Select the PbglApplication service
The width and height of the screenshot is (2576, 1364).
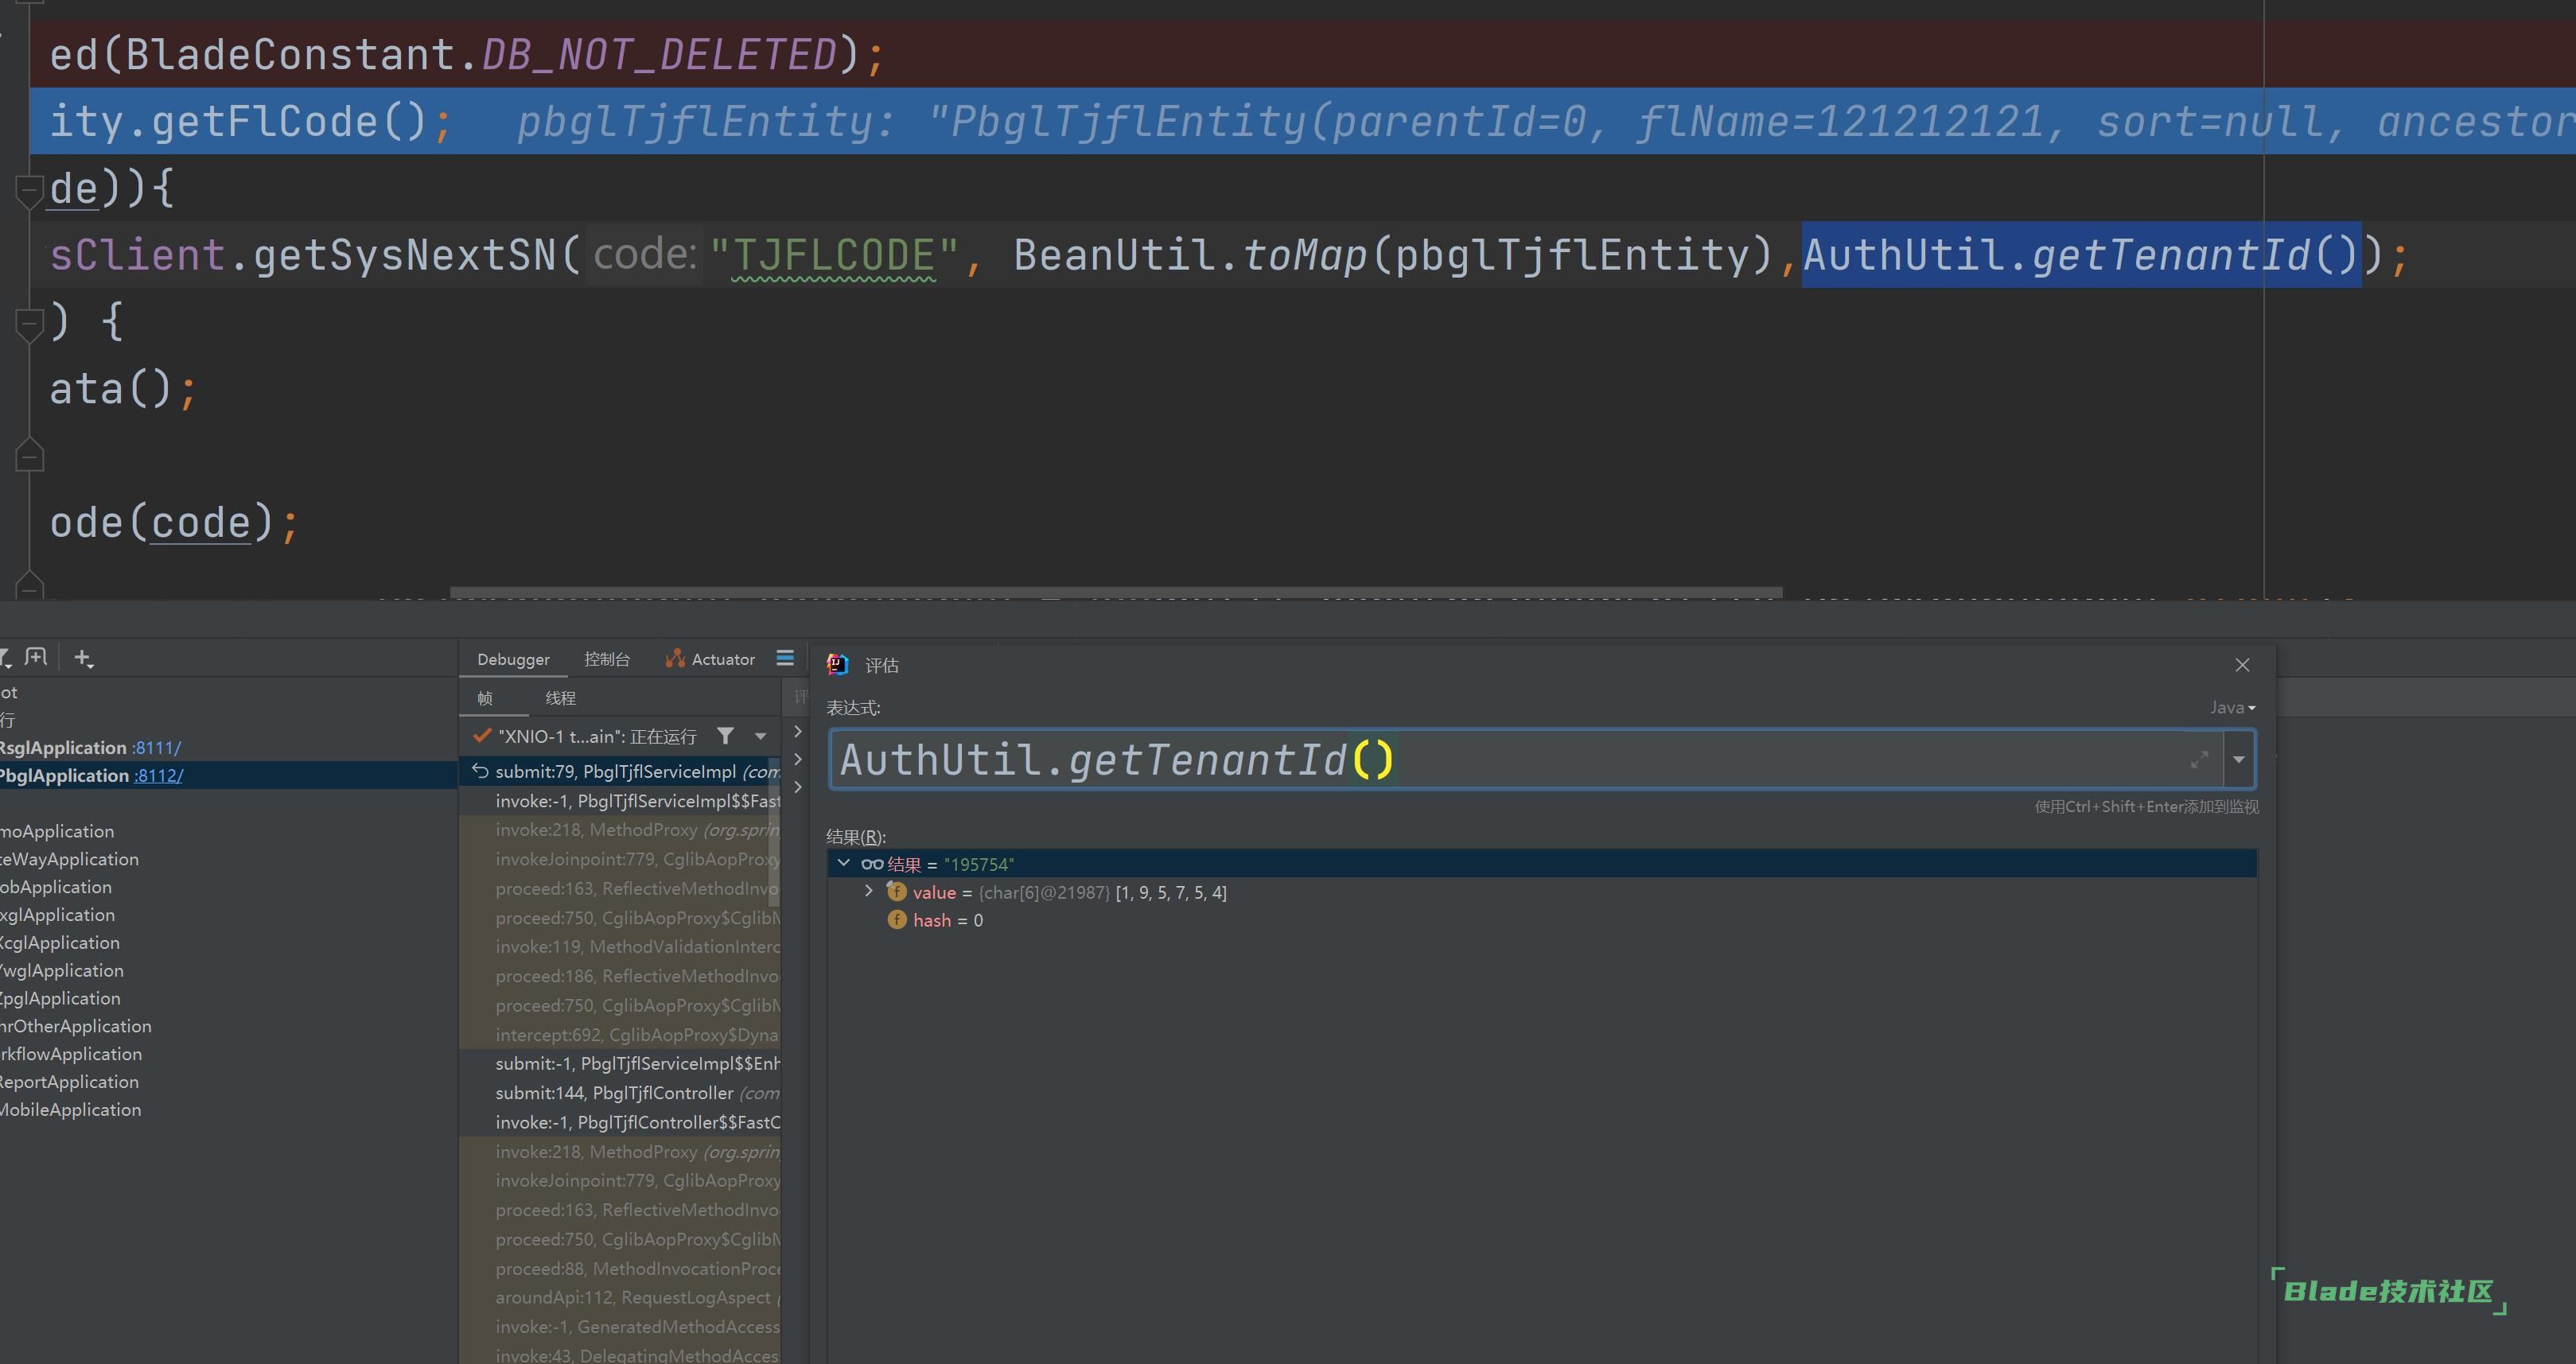tap(65, 776)
